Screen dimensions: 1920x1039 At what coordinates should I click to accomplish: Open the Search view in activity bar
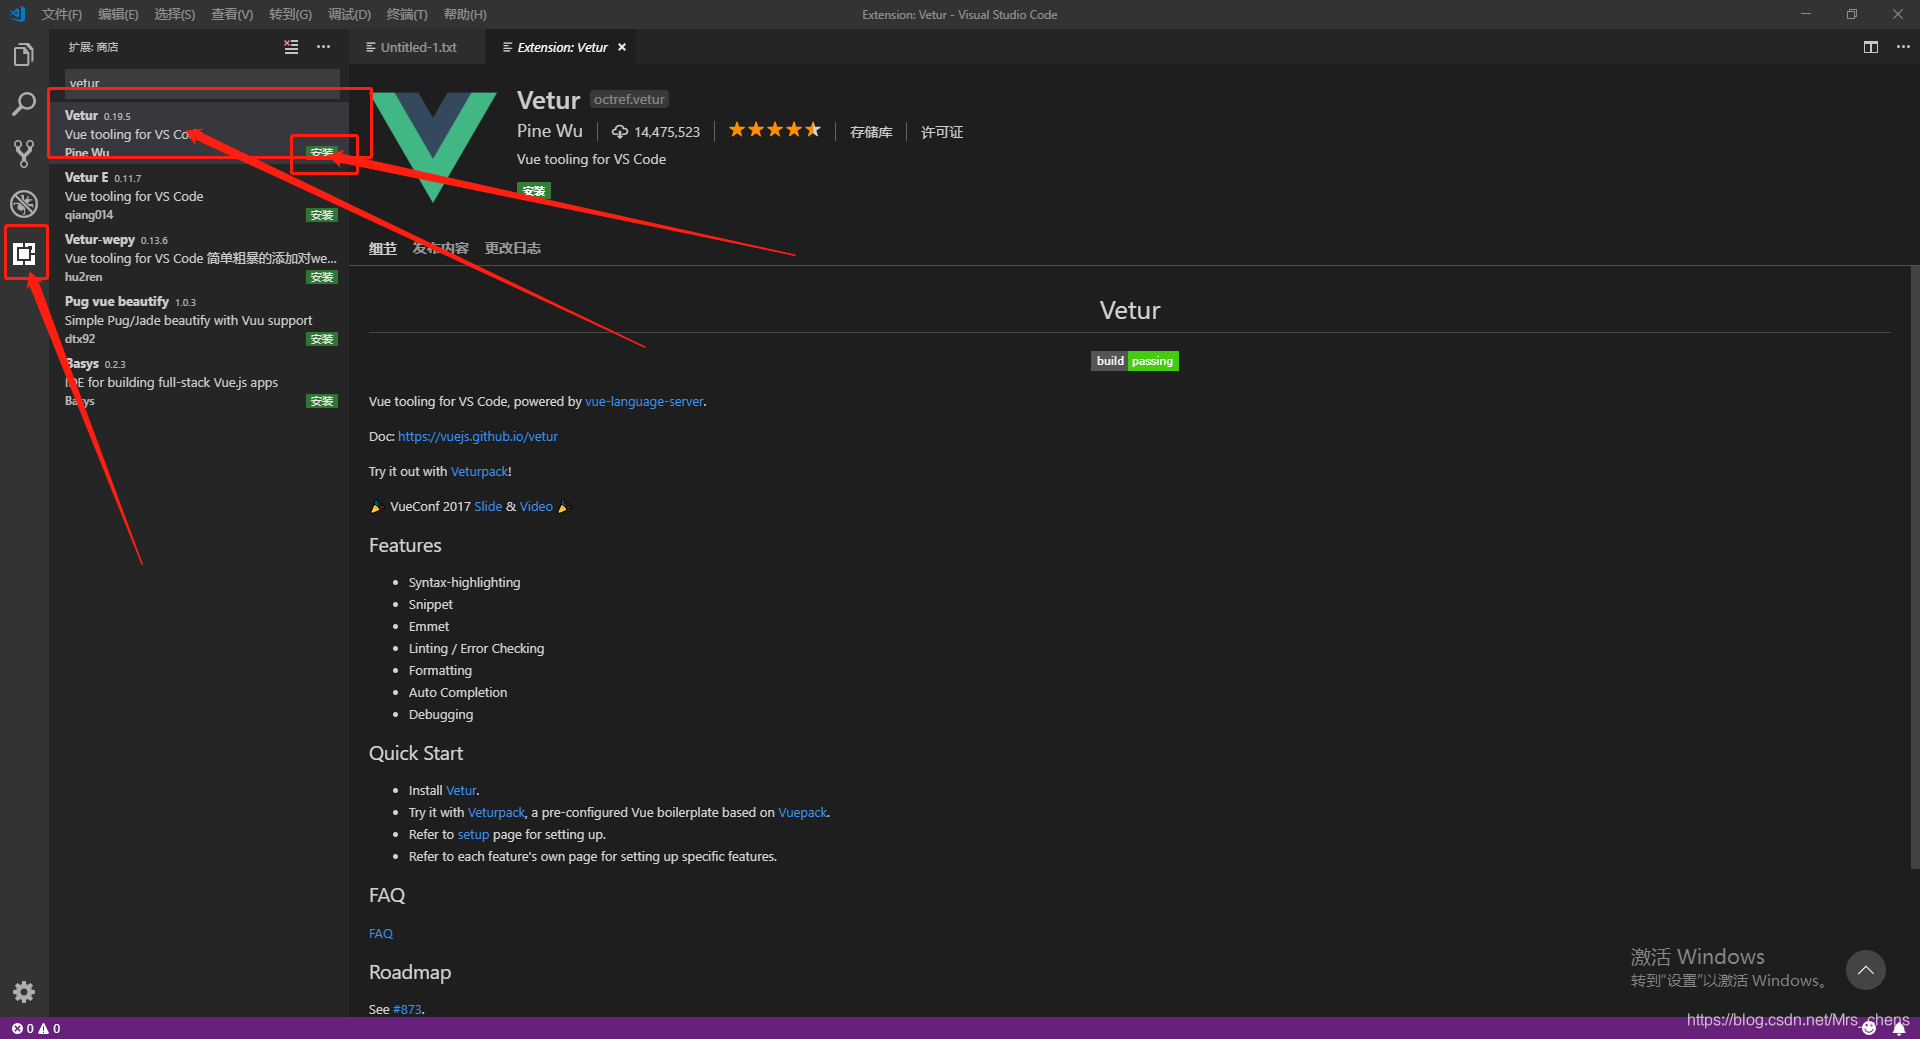24,104
